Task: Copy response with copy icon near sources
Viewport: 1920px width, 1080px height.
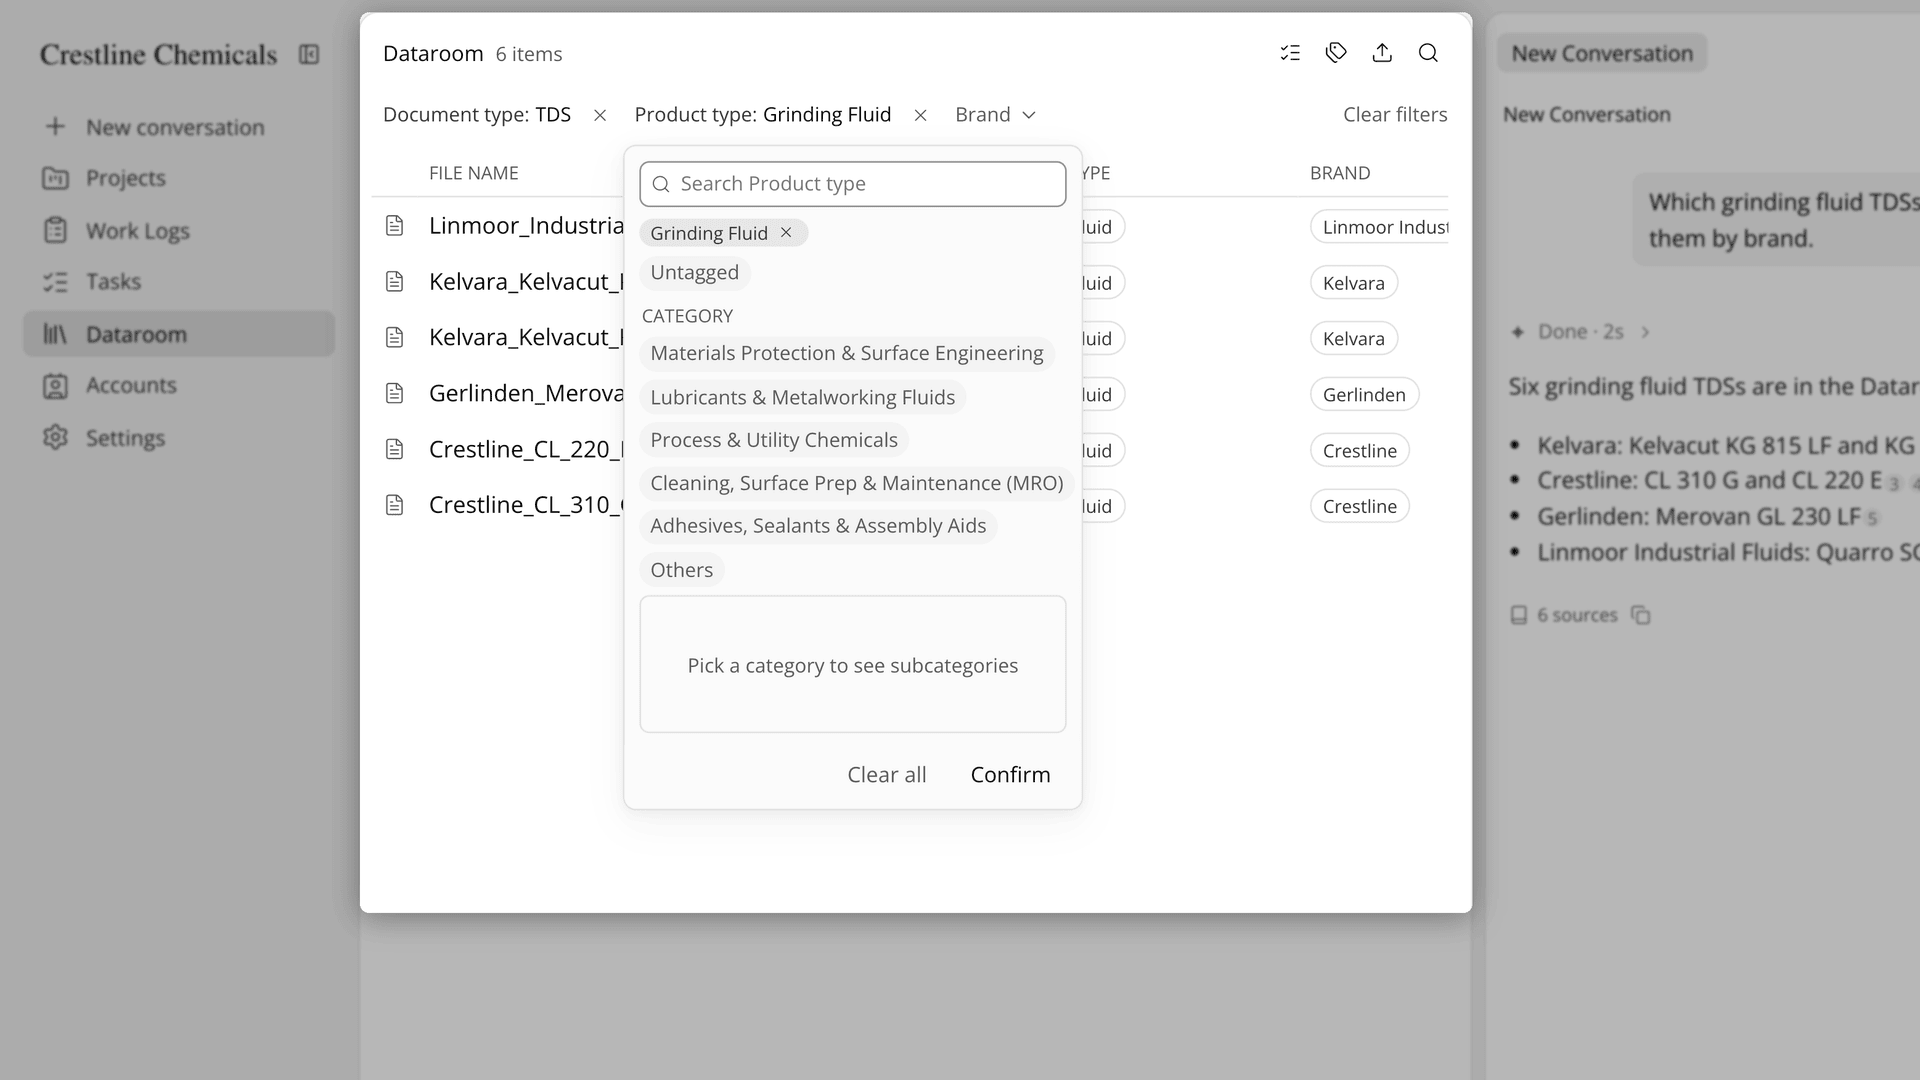Action: coord(1641,615)
